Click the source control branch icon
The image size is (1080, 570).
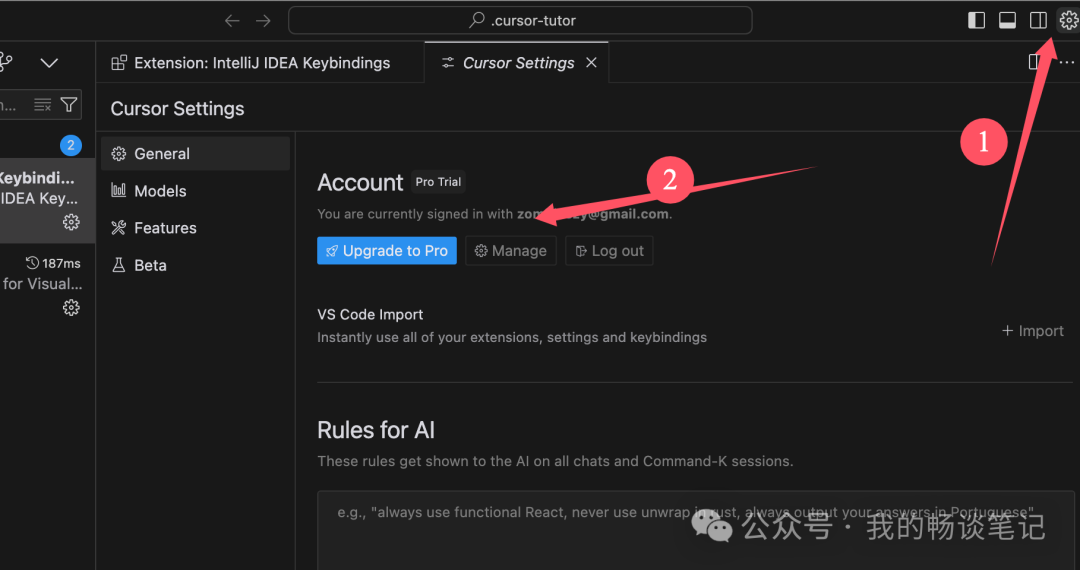6,63
